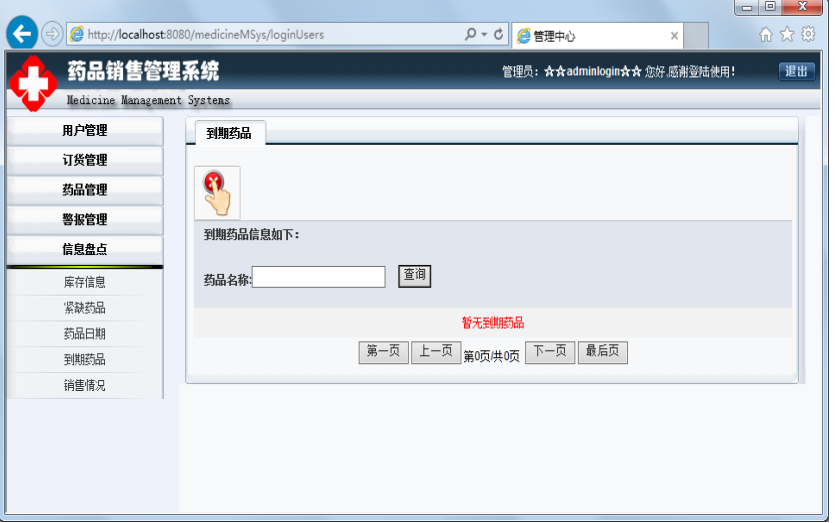
Task: Open 紧缺药品 submenu item
Action: [x=85, y=308]
